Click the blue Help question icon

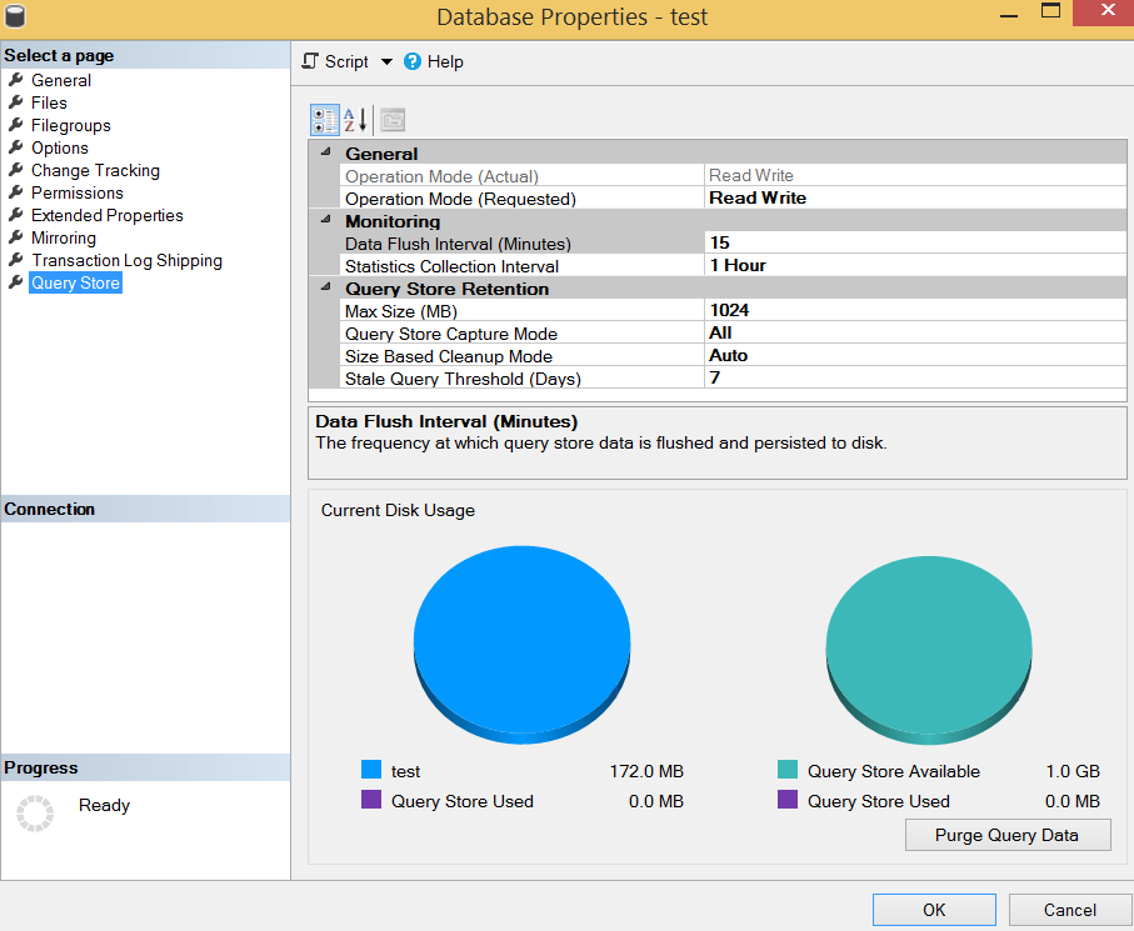[412, 61]
